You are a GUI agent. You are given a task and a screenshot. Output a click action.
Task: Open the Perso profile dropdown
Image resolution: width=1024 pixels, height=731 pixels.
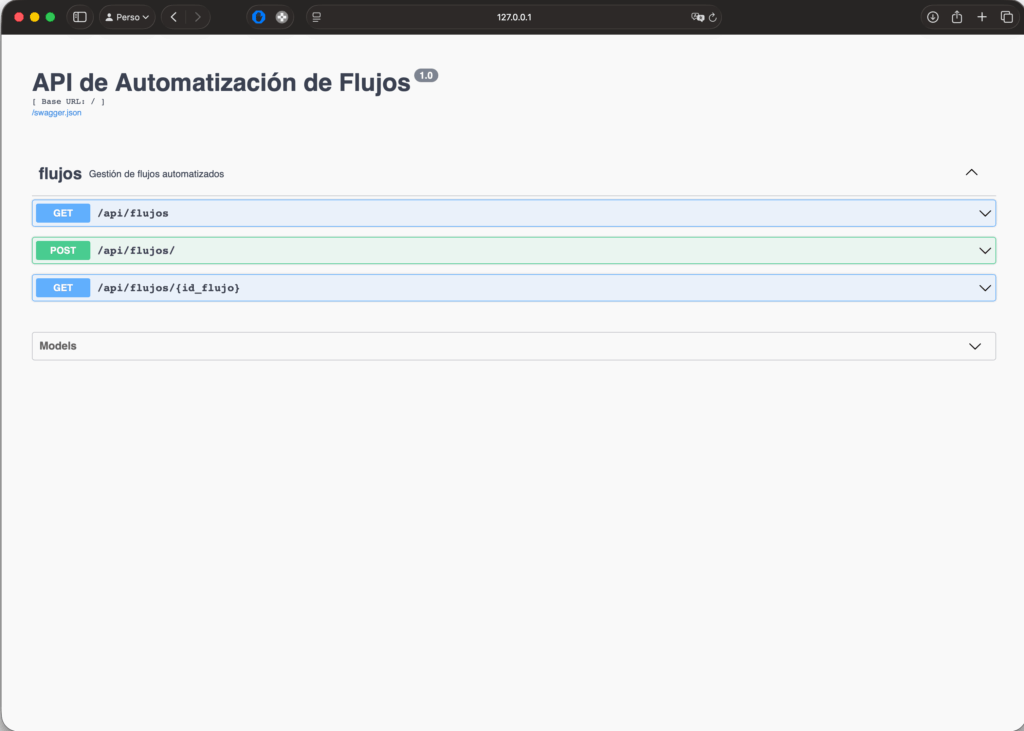point(127,17)
